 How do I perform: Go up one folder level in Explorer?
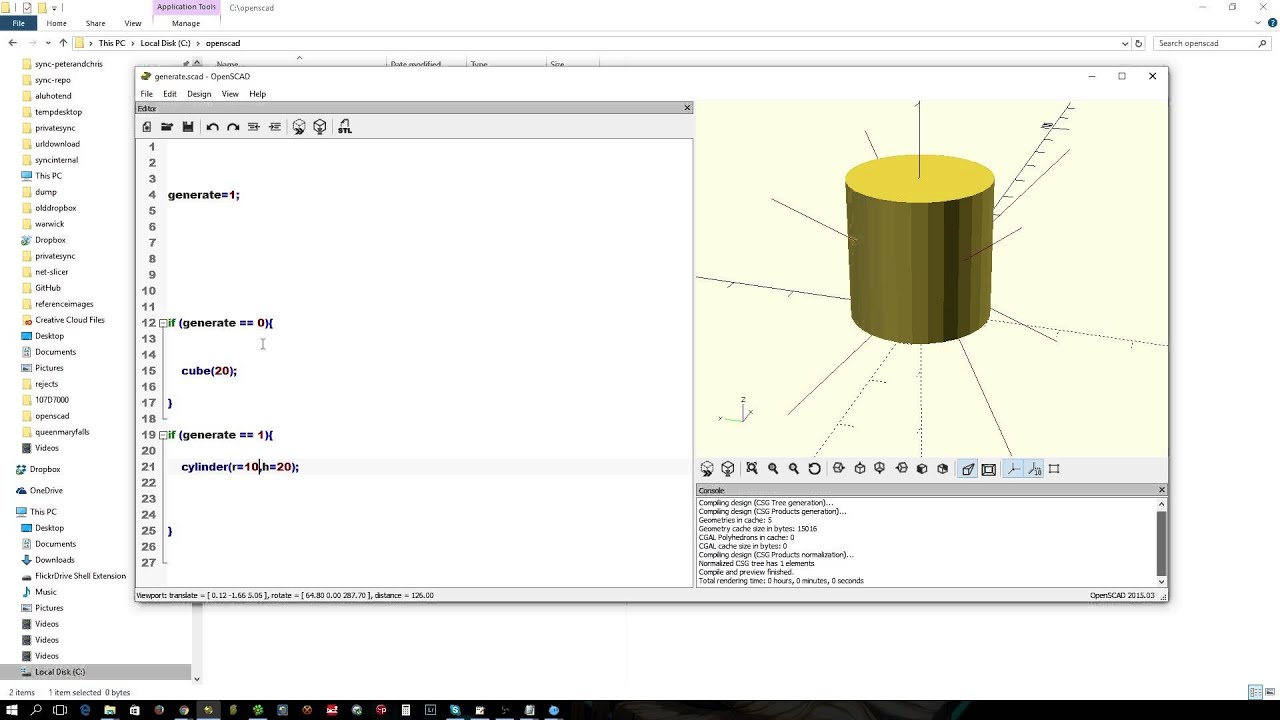[63, 43]
